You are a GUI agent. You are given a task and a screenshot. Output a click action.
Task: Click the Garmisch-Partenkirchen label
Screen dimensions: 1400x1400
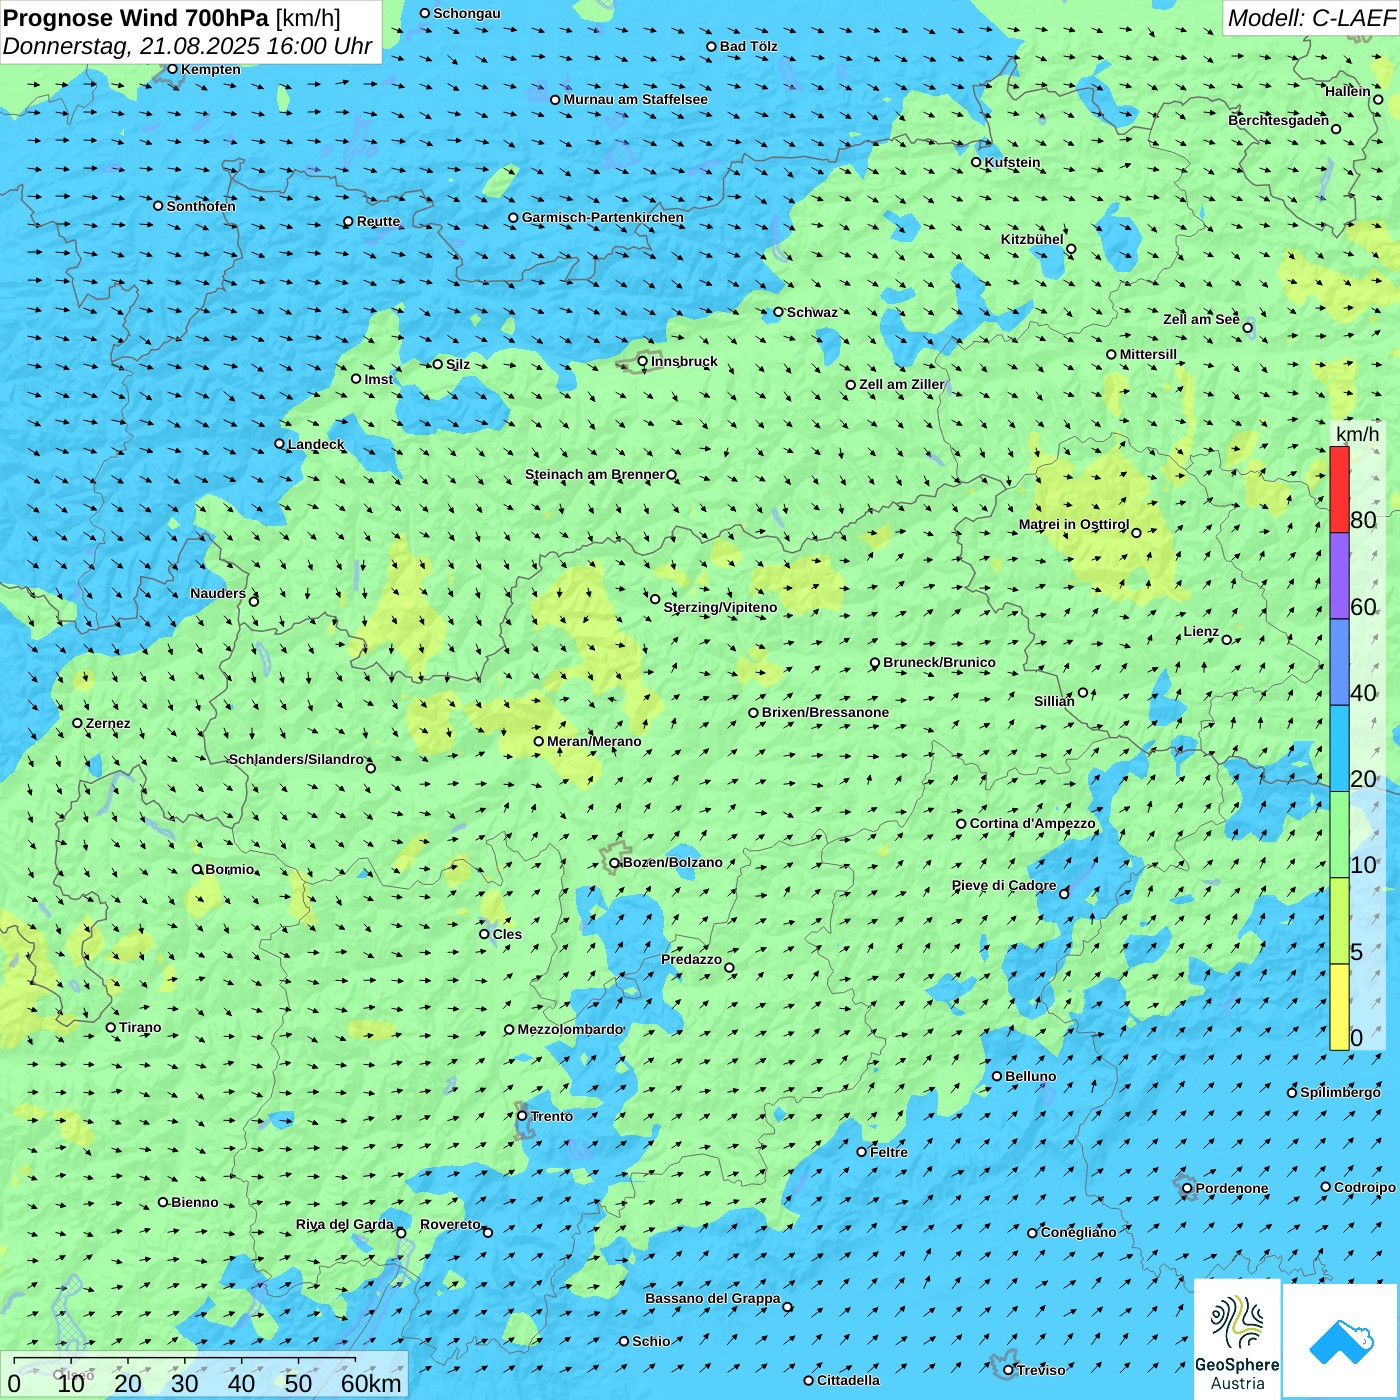(603, 217)
